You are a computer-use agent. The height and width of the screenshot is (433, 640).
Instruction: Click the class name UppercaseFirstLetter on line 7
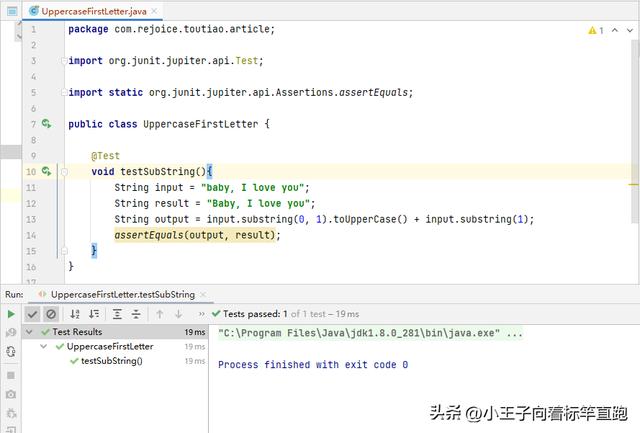coord(200,124)
